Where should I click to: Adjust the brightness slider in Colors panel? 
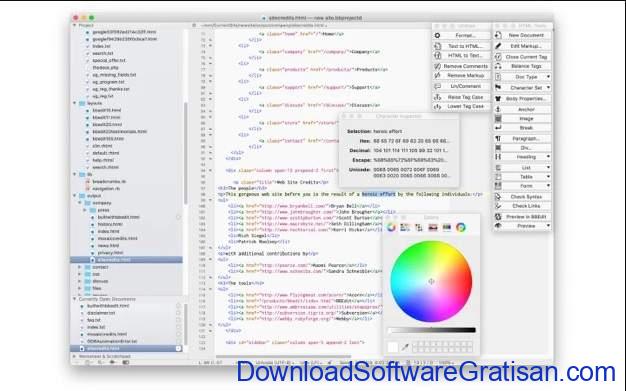(x=432, y=330)
